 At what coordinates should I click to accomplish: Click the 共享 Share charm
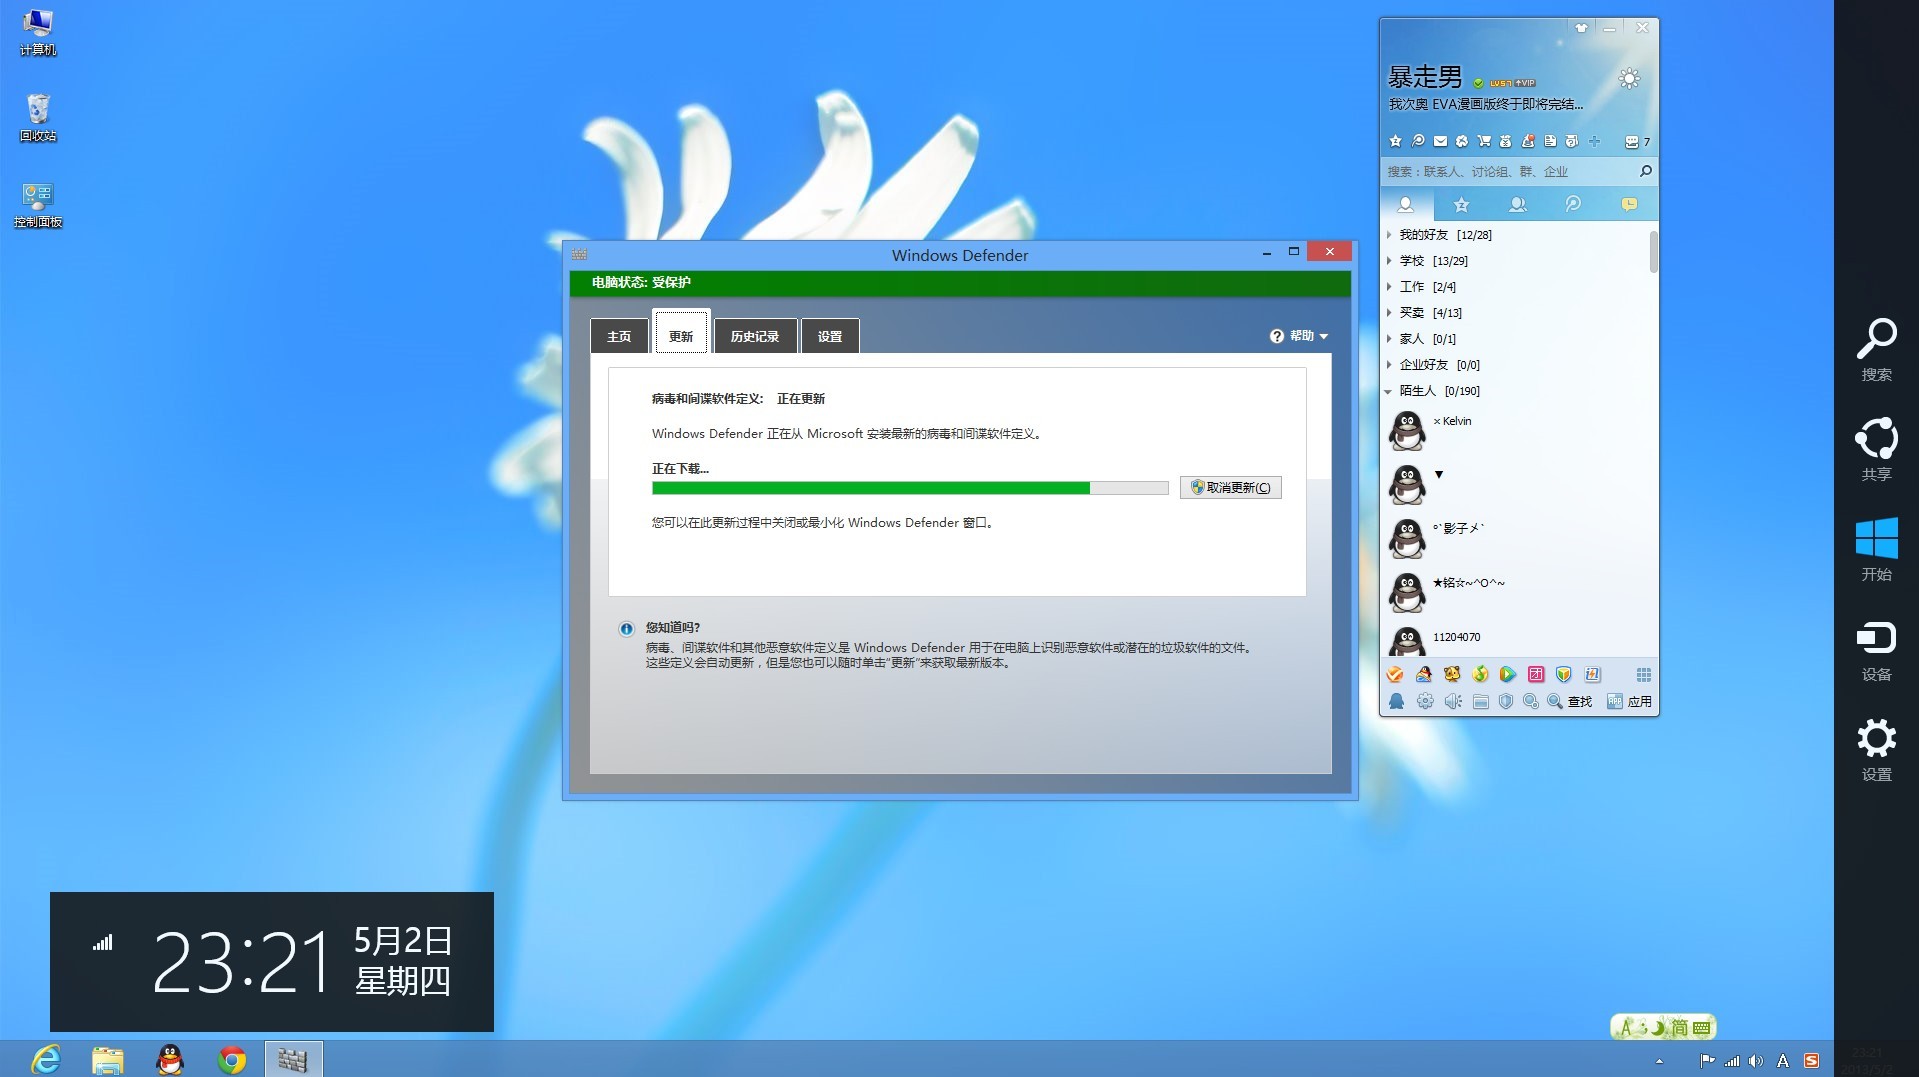[1876, 449]
